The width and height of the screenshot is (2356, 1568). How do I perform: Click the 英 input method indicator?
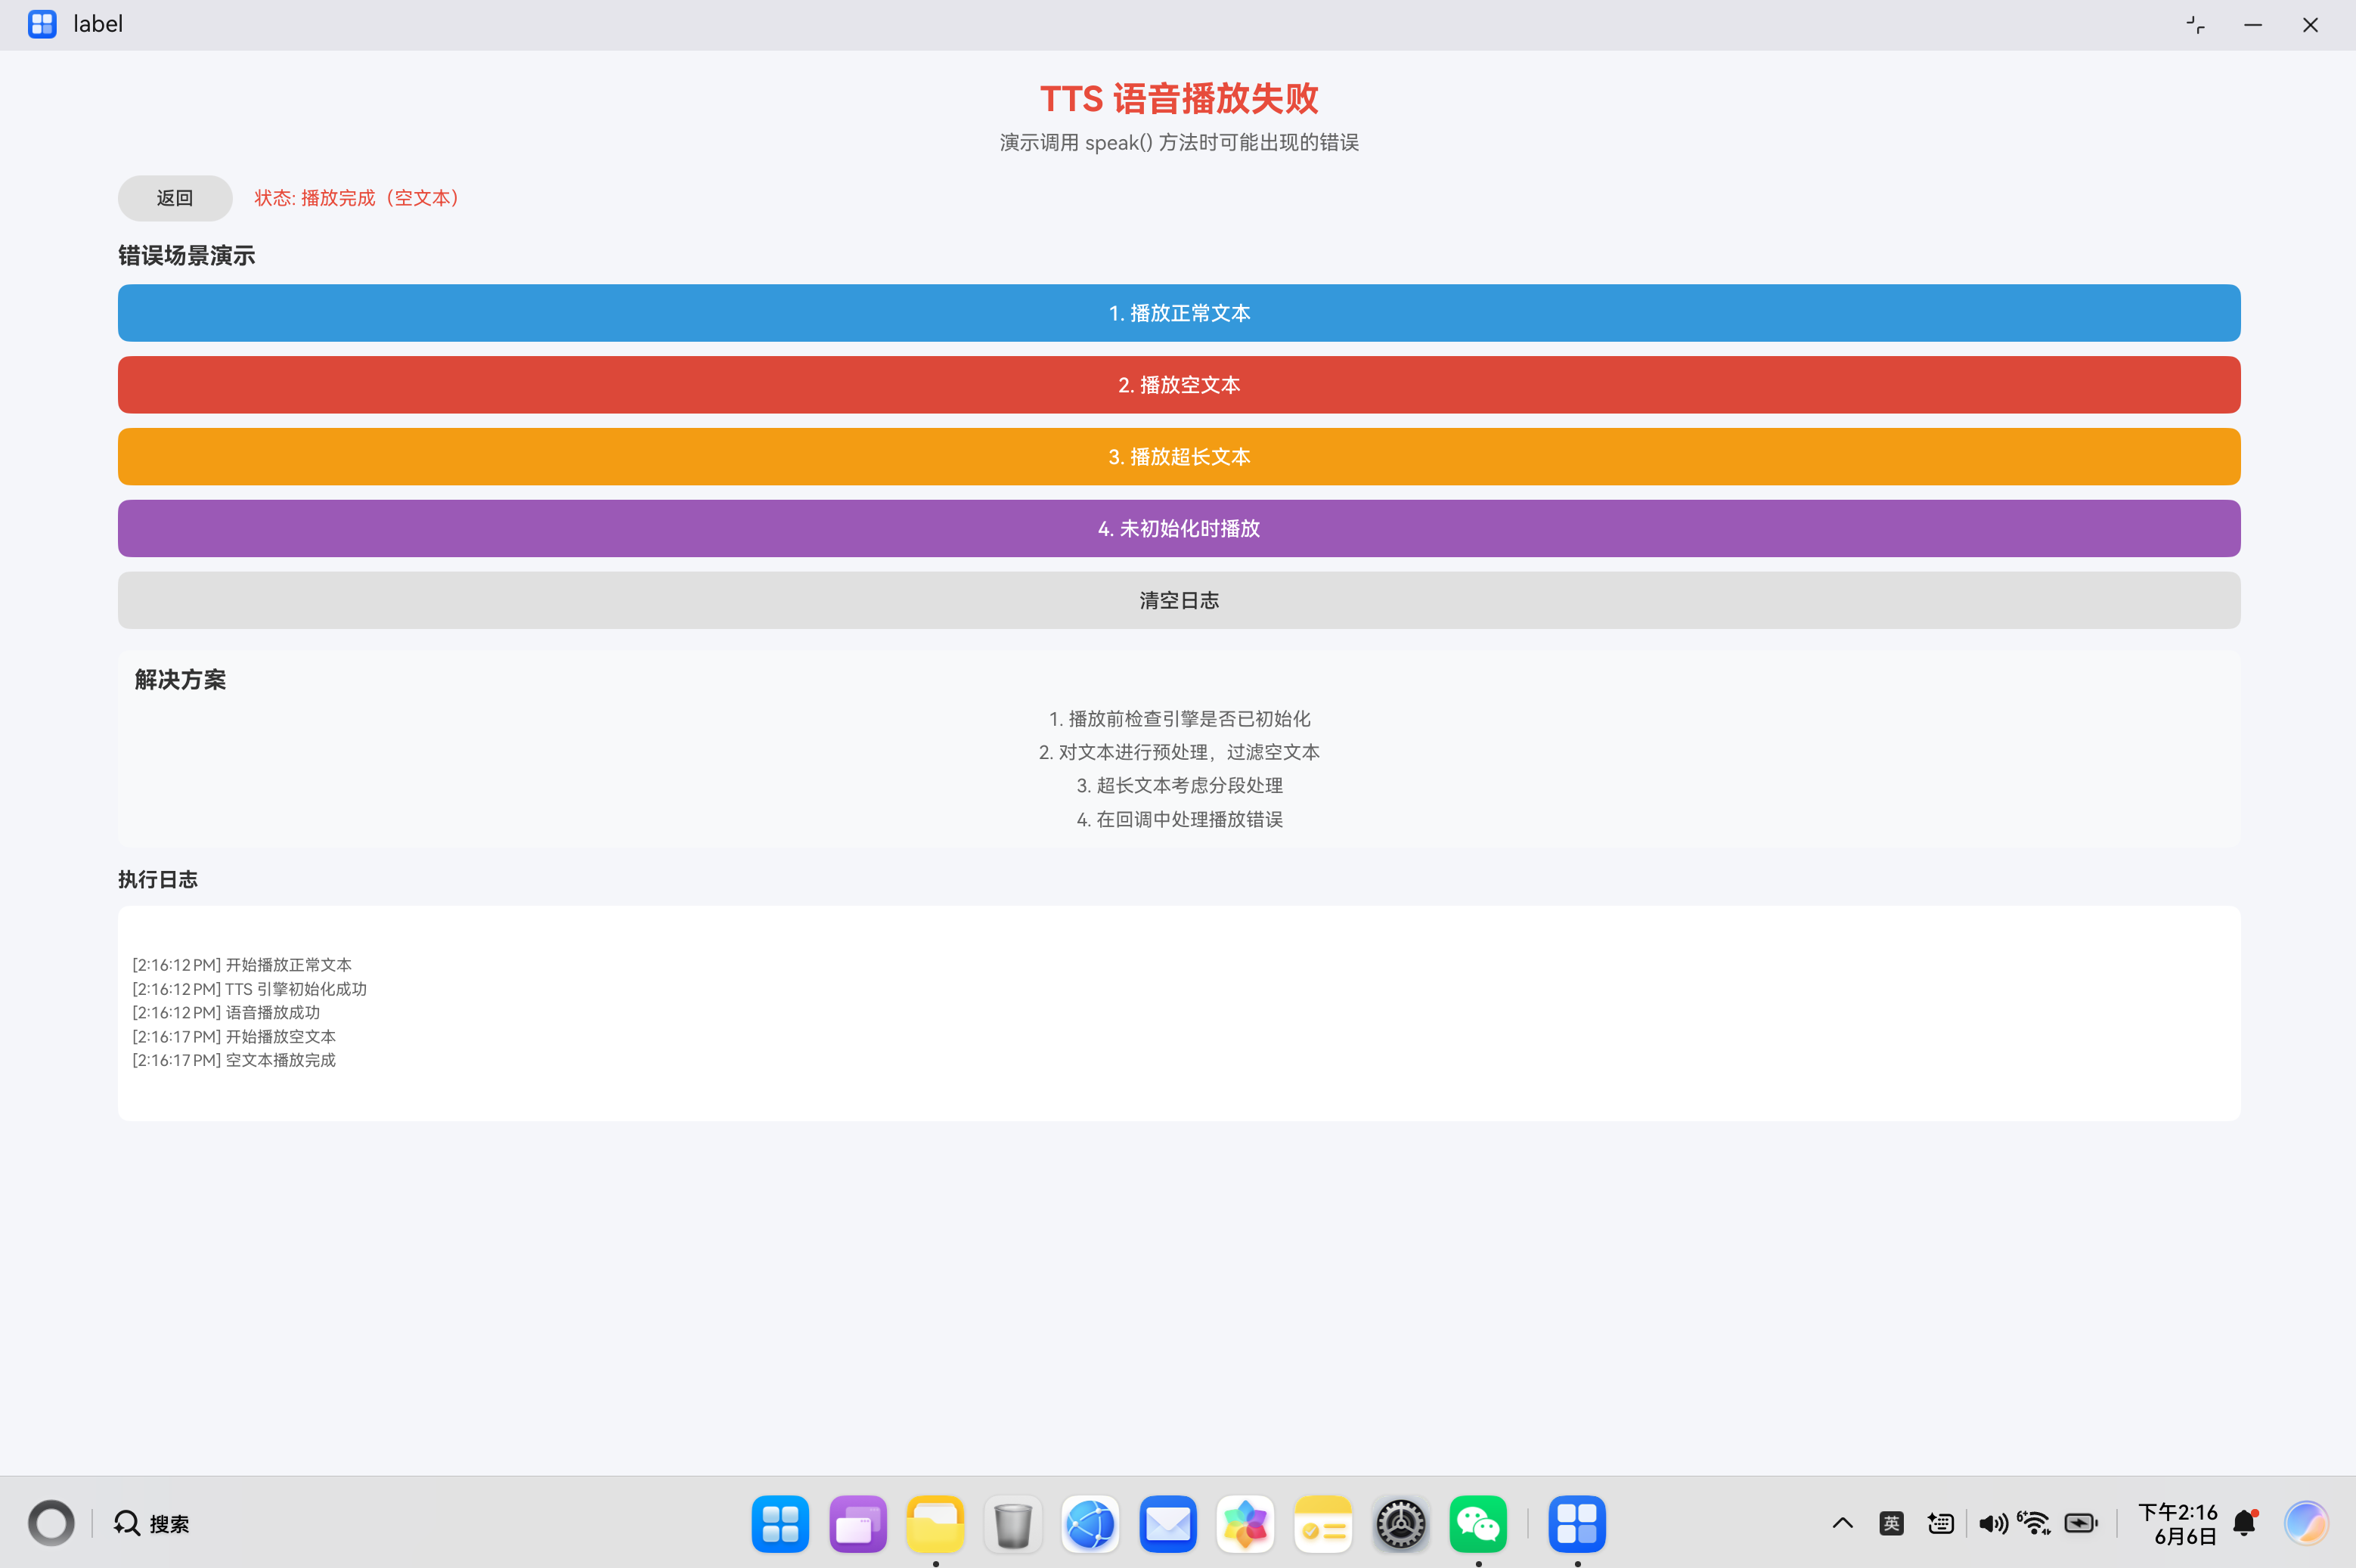pos(1891,1523)
